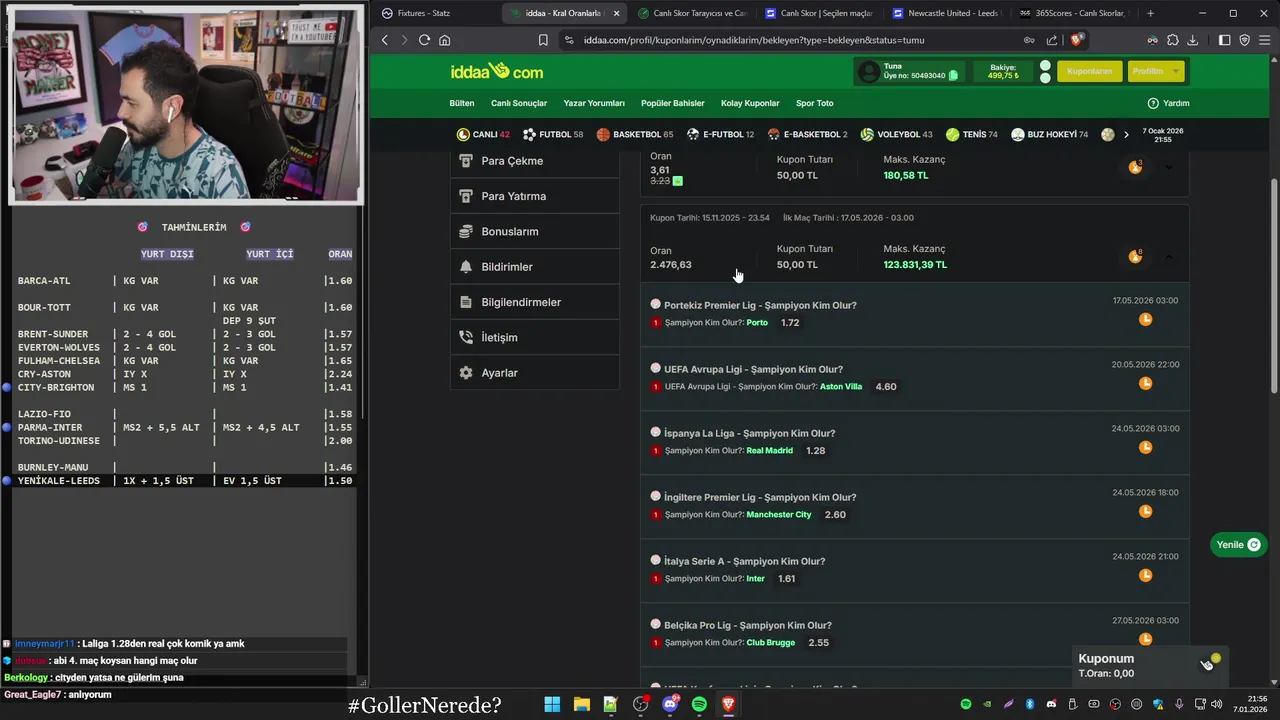Viewport: 1280px width, 720px height.
Task: Click the Aston Villa selection link
Action: (841, 387)
